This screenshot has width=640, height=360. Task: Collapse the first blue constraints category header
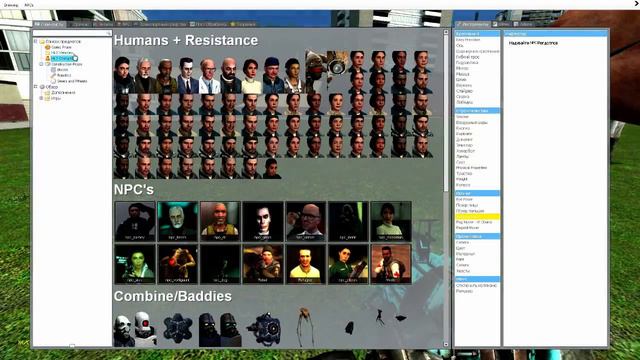click(x=477, y=33)
